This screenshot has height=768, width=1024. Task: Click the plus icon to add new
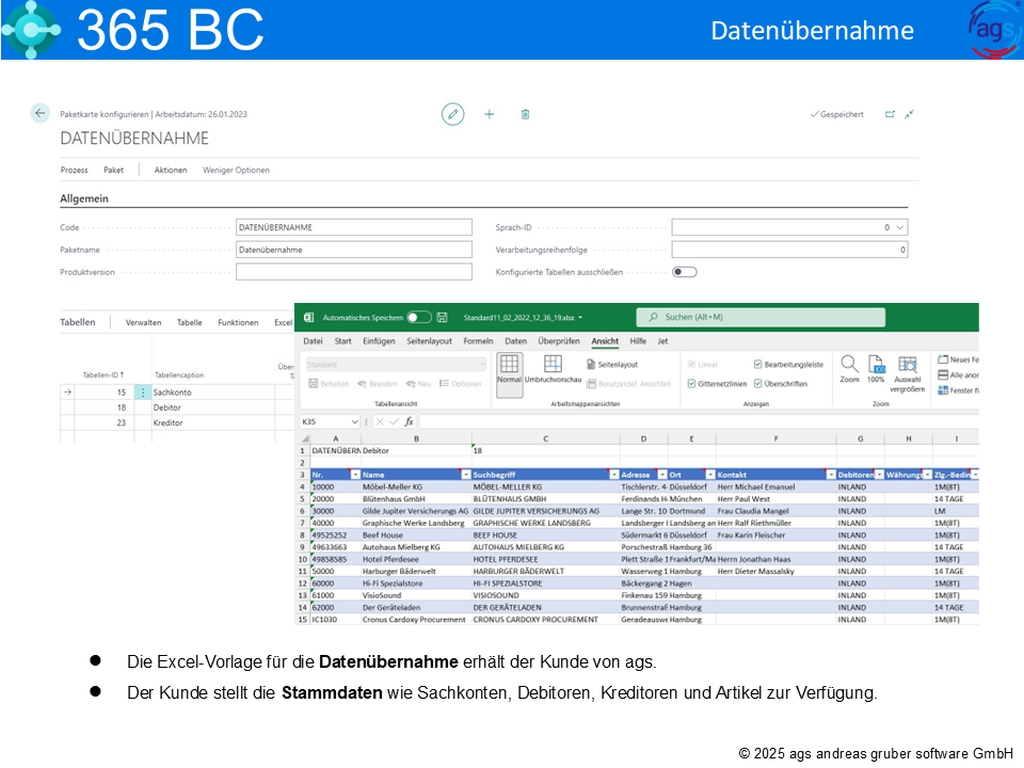[489, 114]
